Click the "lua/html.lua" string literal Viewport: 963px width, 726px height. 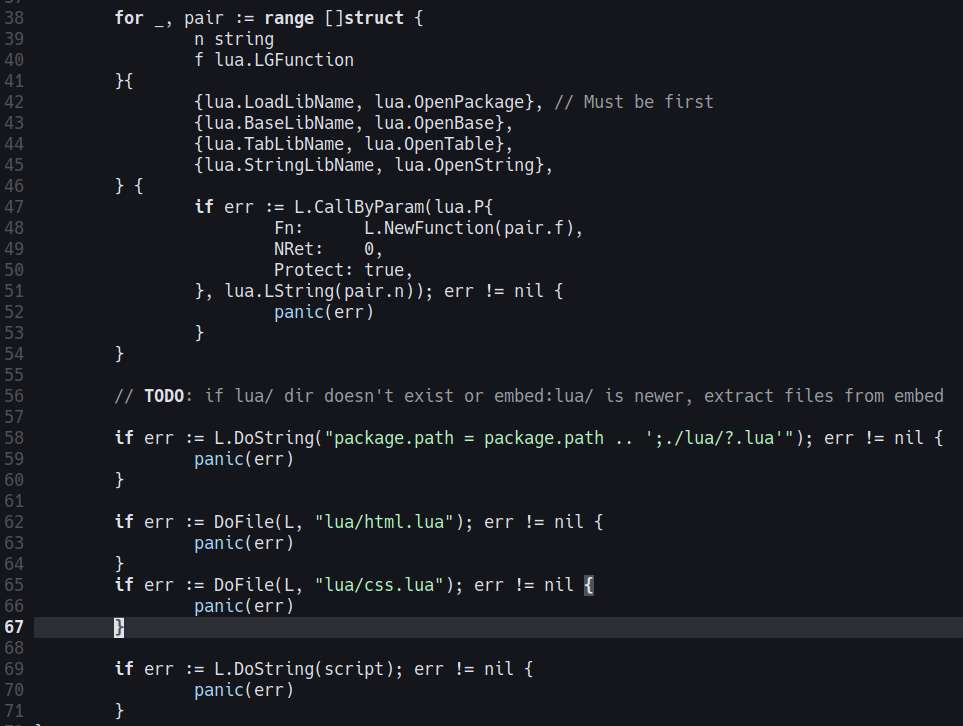[x=384, y=522]
